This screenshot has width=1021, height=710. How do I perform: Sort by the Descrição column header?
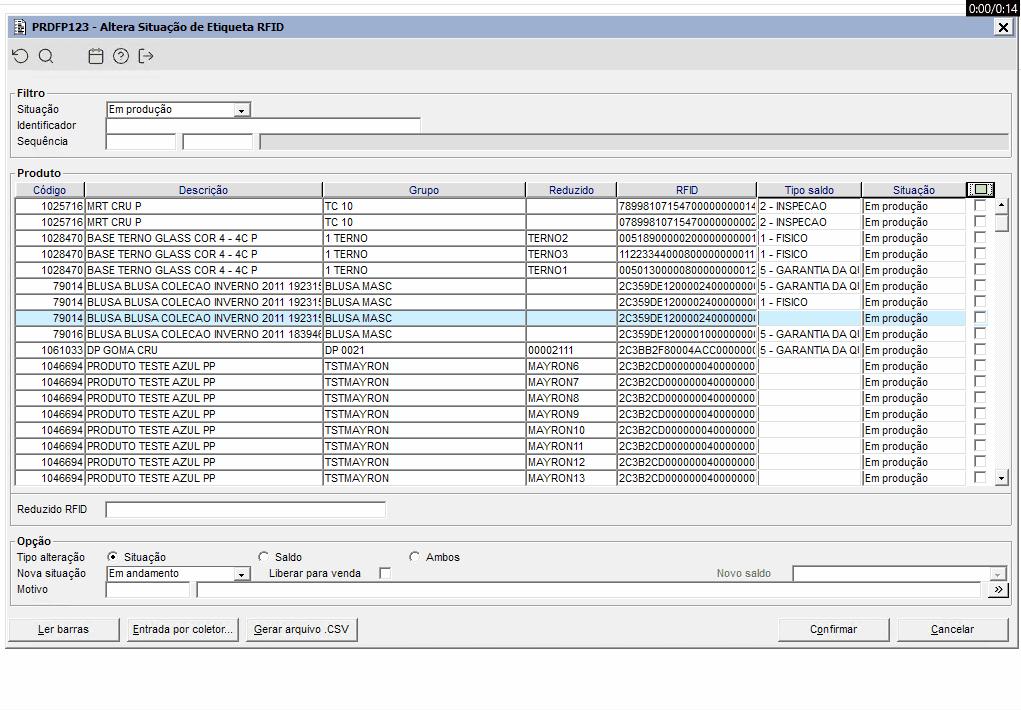click(x=203, y=190)
